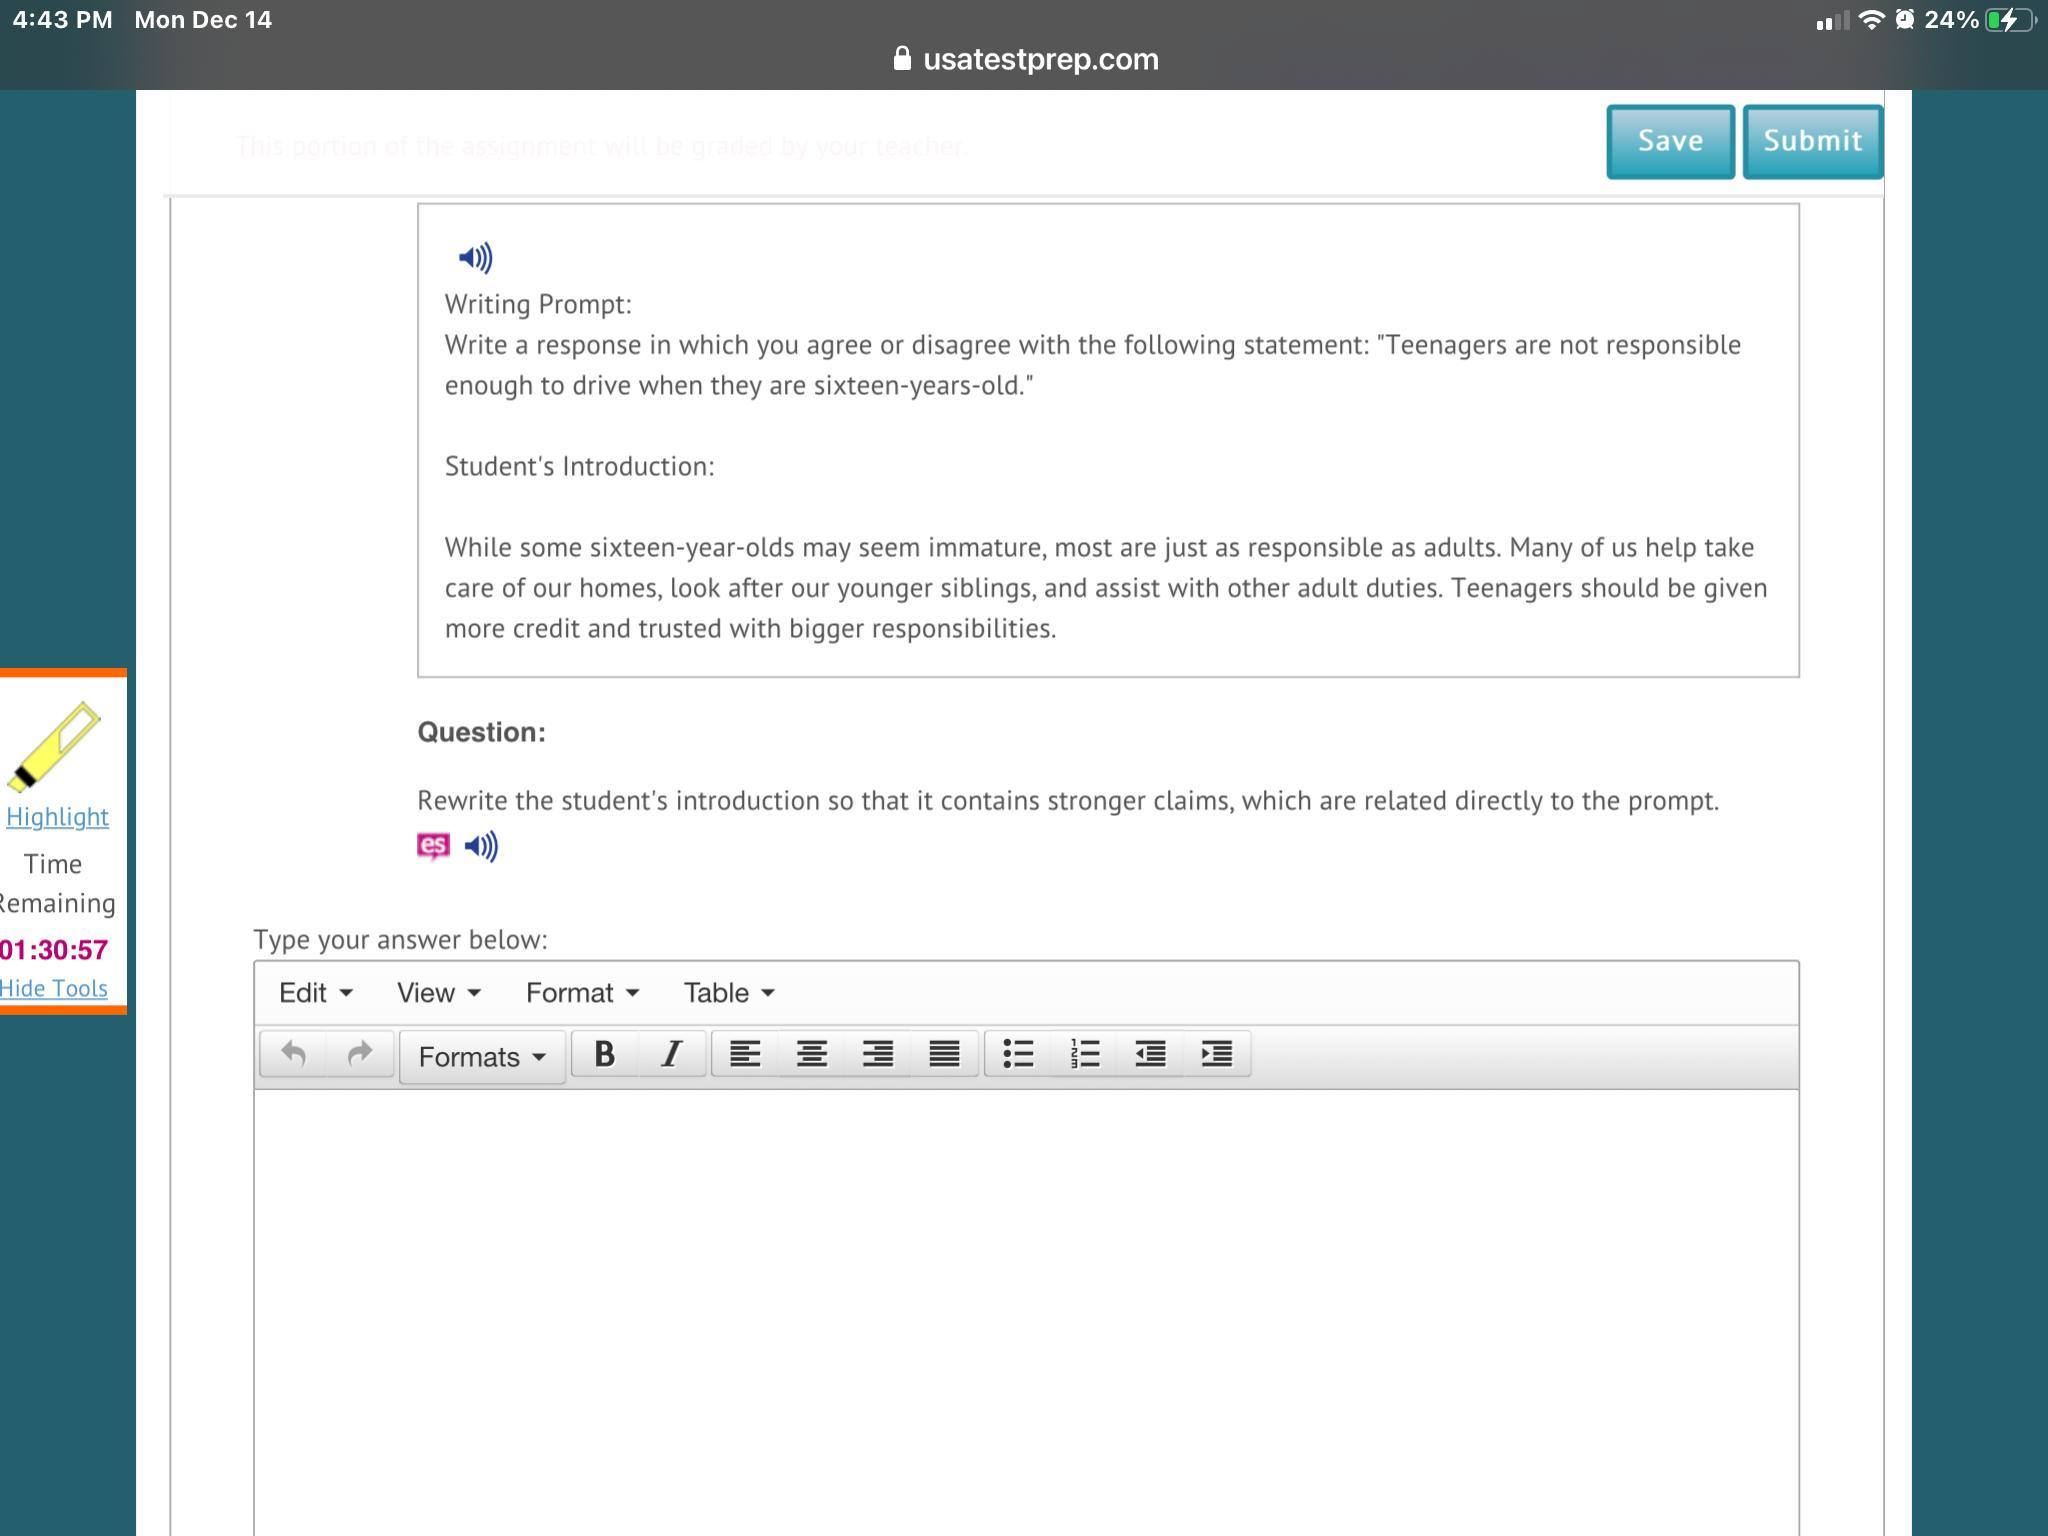Select the yellow Highlight marker tool
Image resolution: width=2048 pixels, height=1536 pixels.
(x=56, y=746)
